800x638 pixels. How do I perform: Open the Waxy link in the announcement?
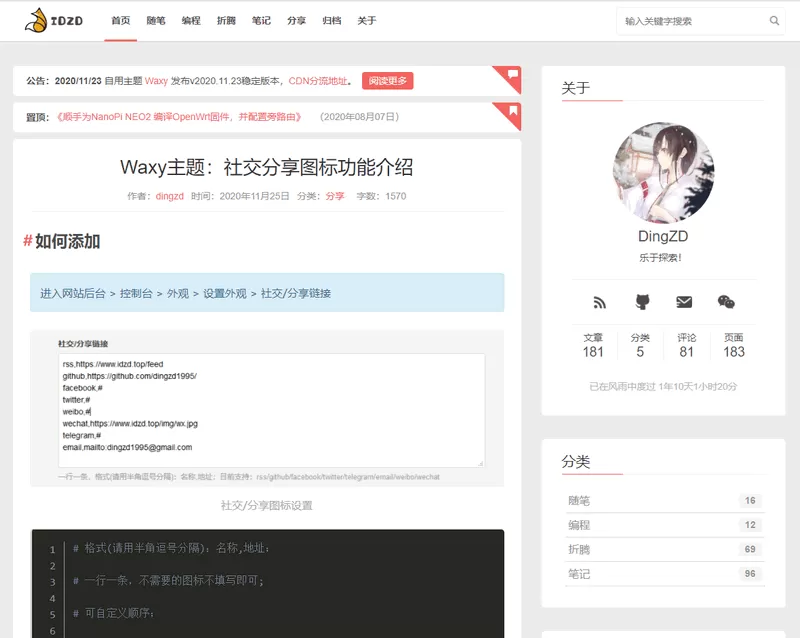point(156,81)
